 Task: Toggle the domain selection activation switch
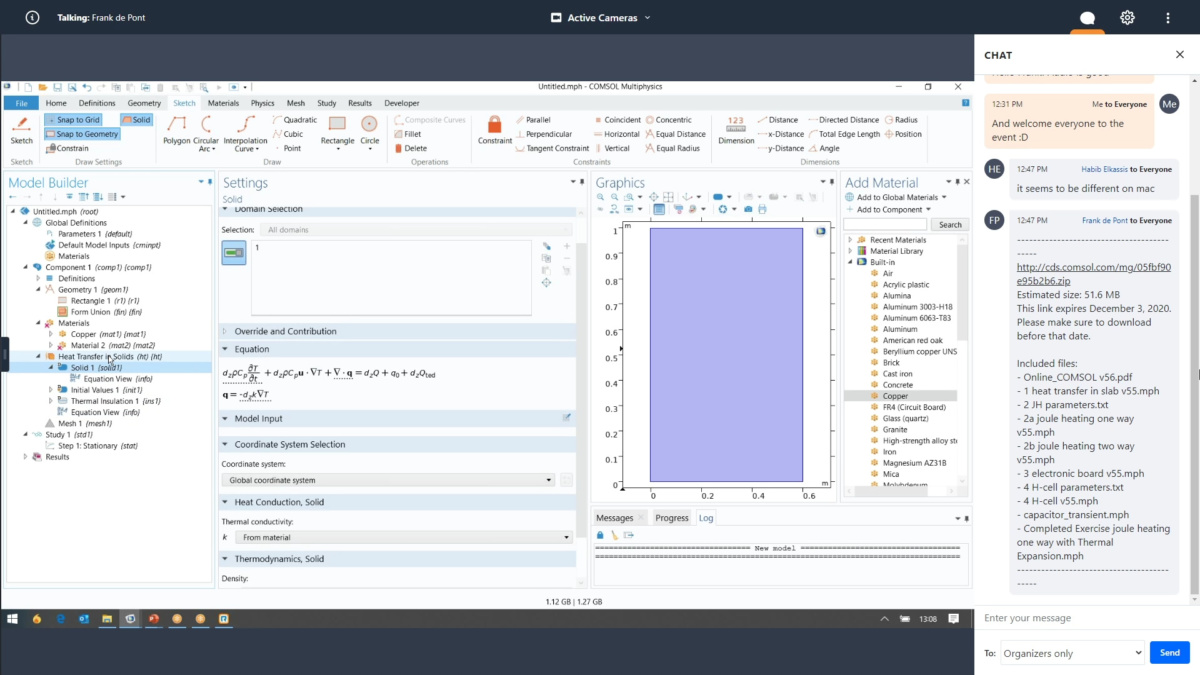tap(235, 253)
